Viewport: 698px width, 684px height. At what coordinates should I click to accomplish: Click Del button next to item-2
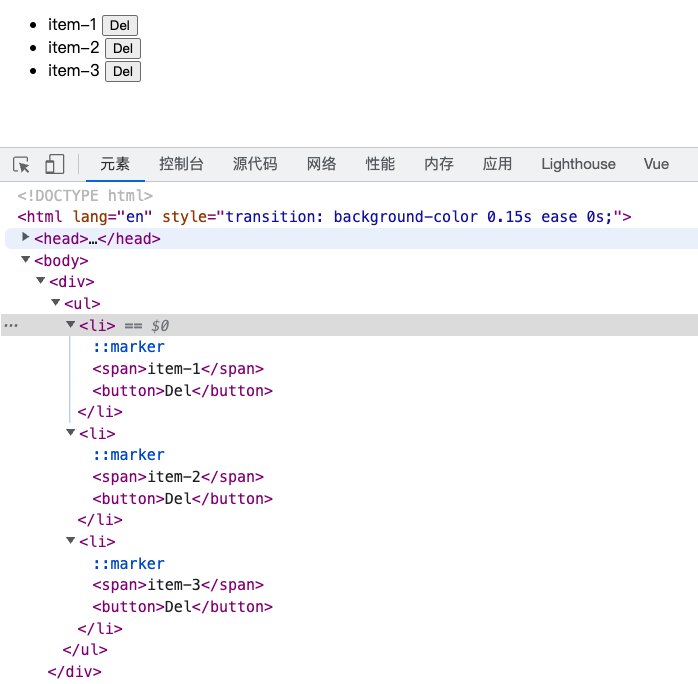(x=123, y=49)
